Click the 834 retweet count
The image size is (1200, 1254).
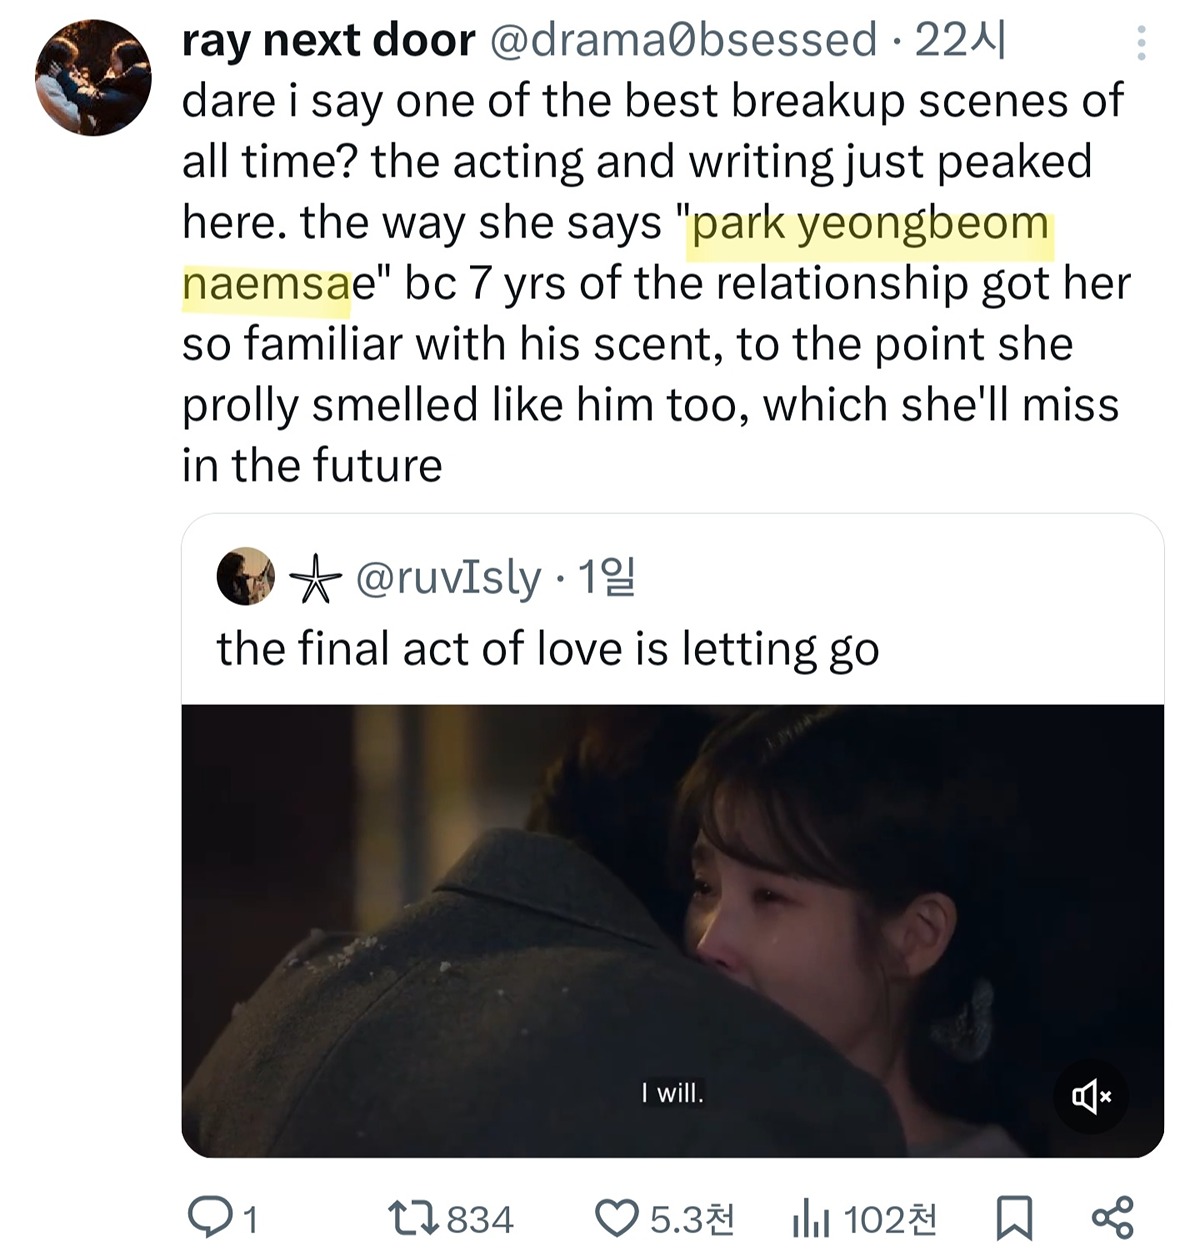coord(480,1219)
